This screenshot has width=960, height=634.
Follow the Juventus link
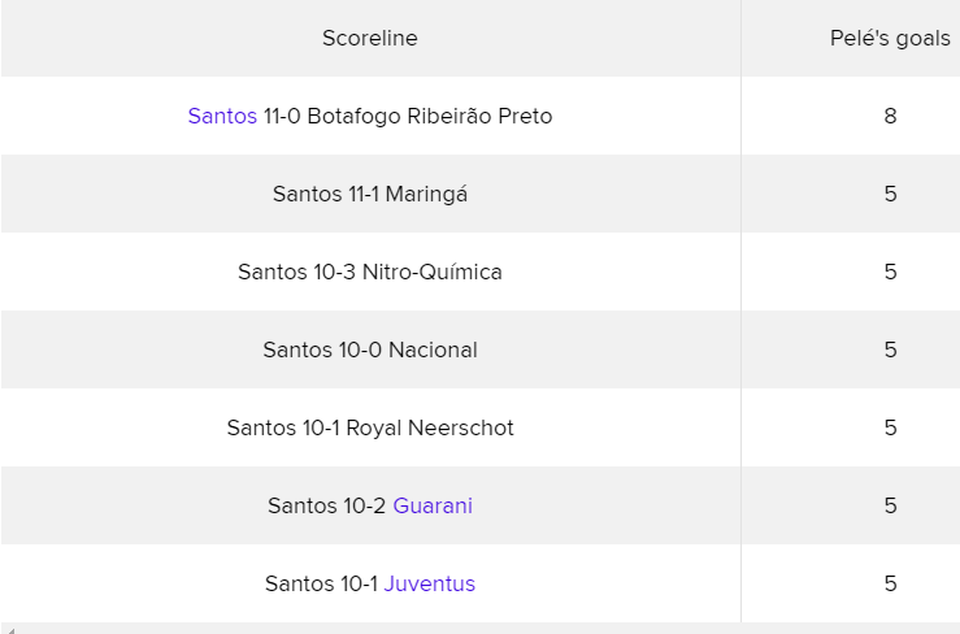click(x=429, y=583)
